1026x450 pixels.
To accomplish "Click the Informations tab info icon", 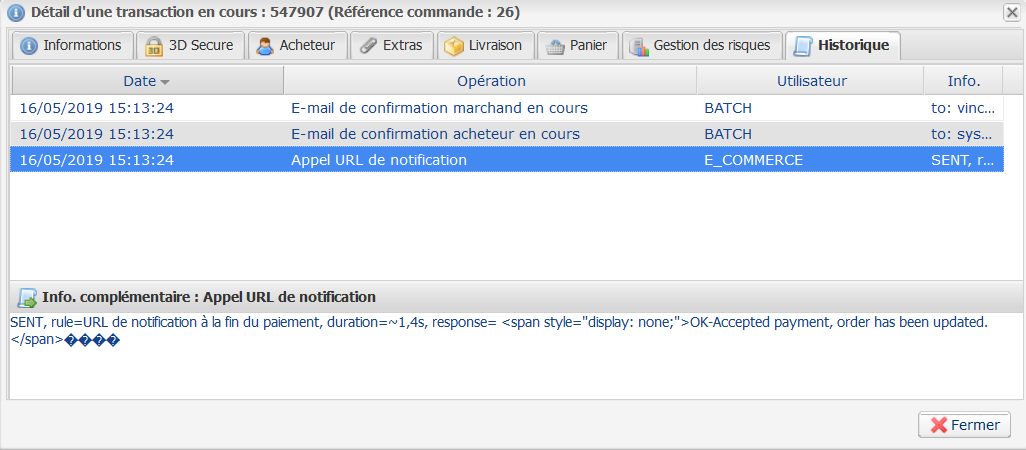I will pyautogui.click(x=29, y=46).
